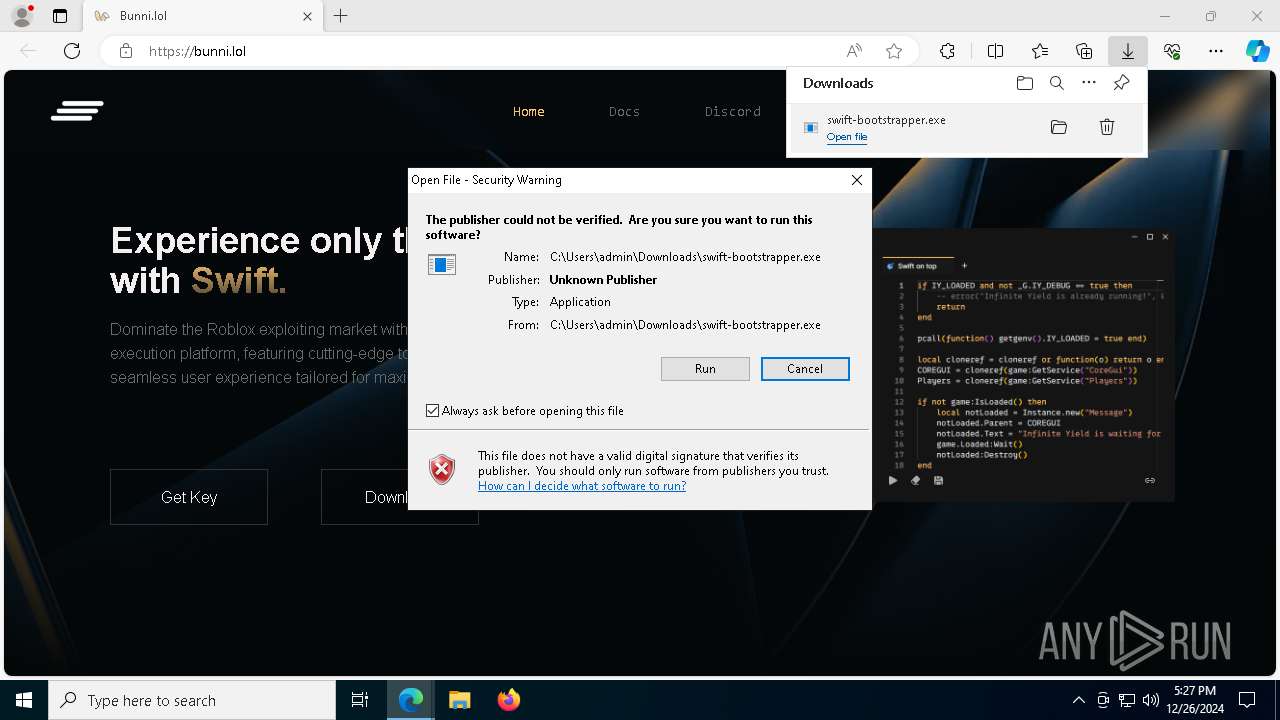Click save icon in code editor preview
Image resolution: width=1280 pixels, height=720 pixels.
tap(938, 481)
